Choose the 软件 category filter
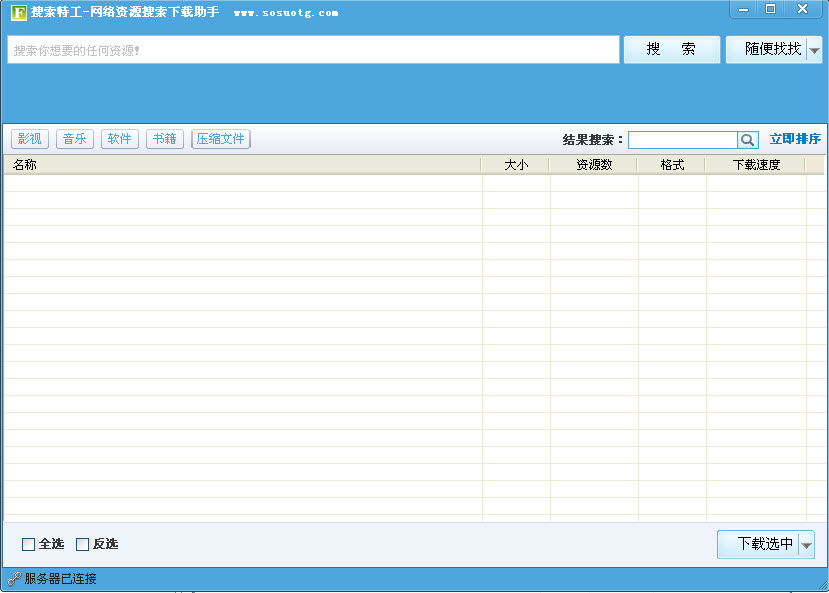 pyautogui.click(x=120, y=139)
